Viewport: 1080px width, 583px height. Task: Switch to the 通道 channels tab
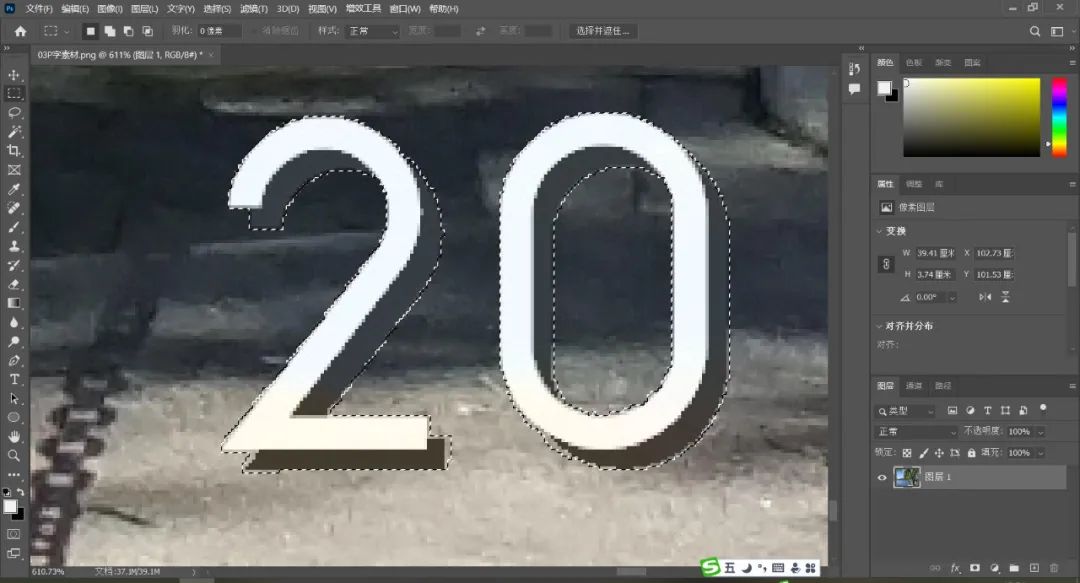click(x=914, y=386)
